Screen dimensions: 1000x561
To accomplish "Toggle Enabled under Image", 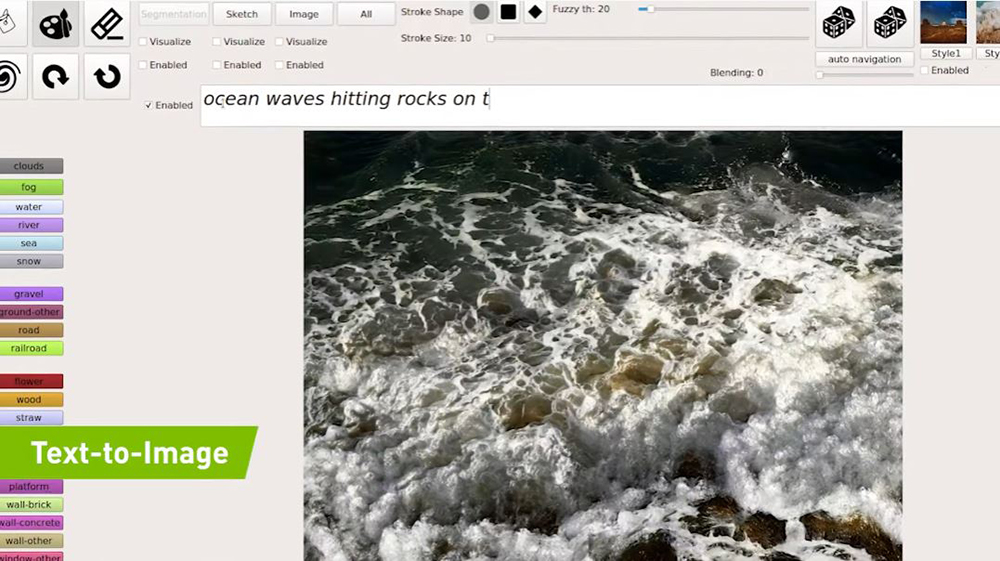I will pos(279,65).
